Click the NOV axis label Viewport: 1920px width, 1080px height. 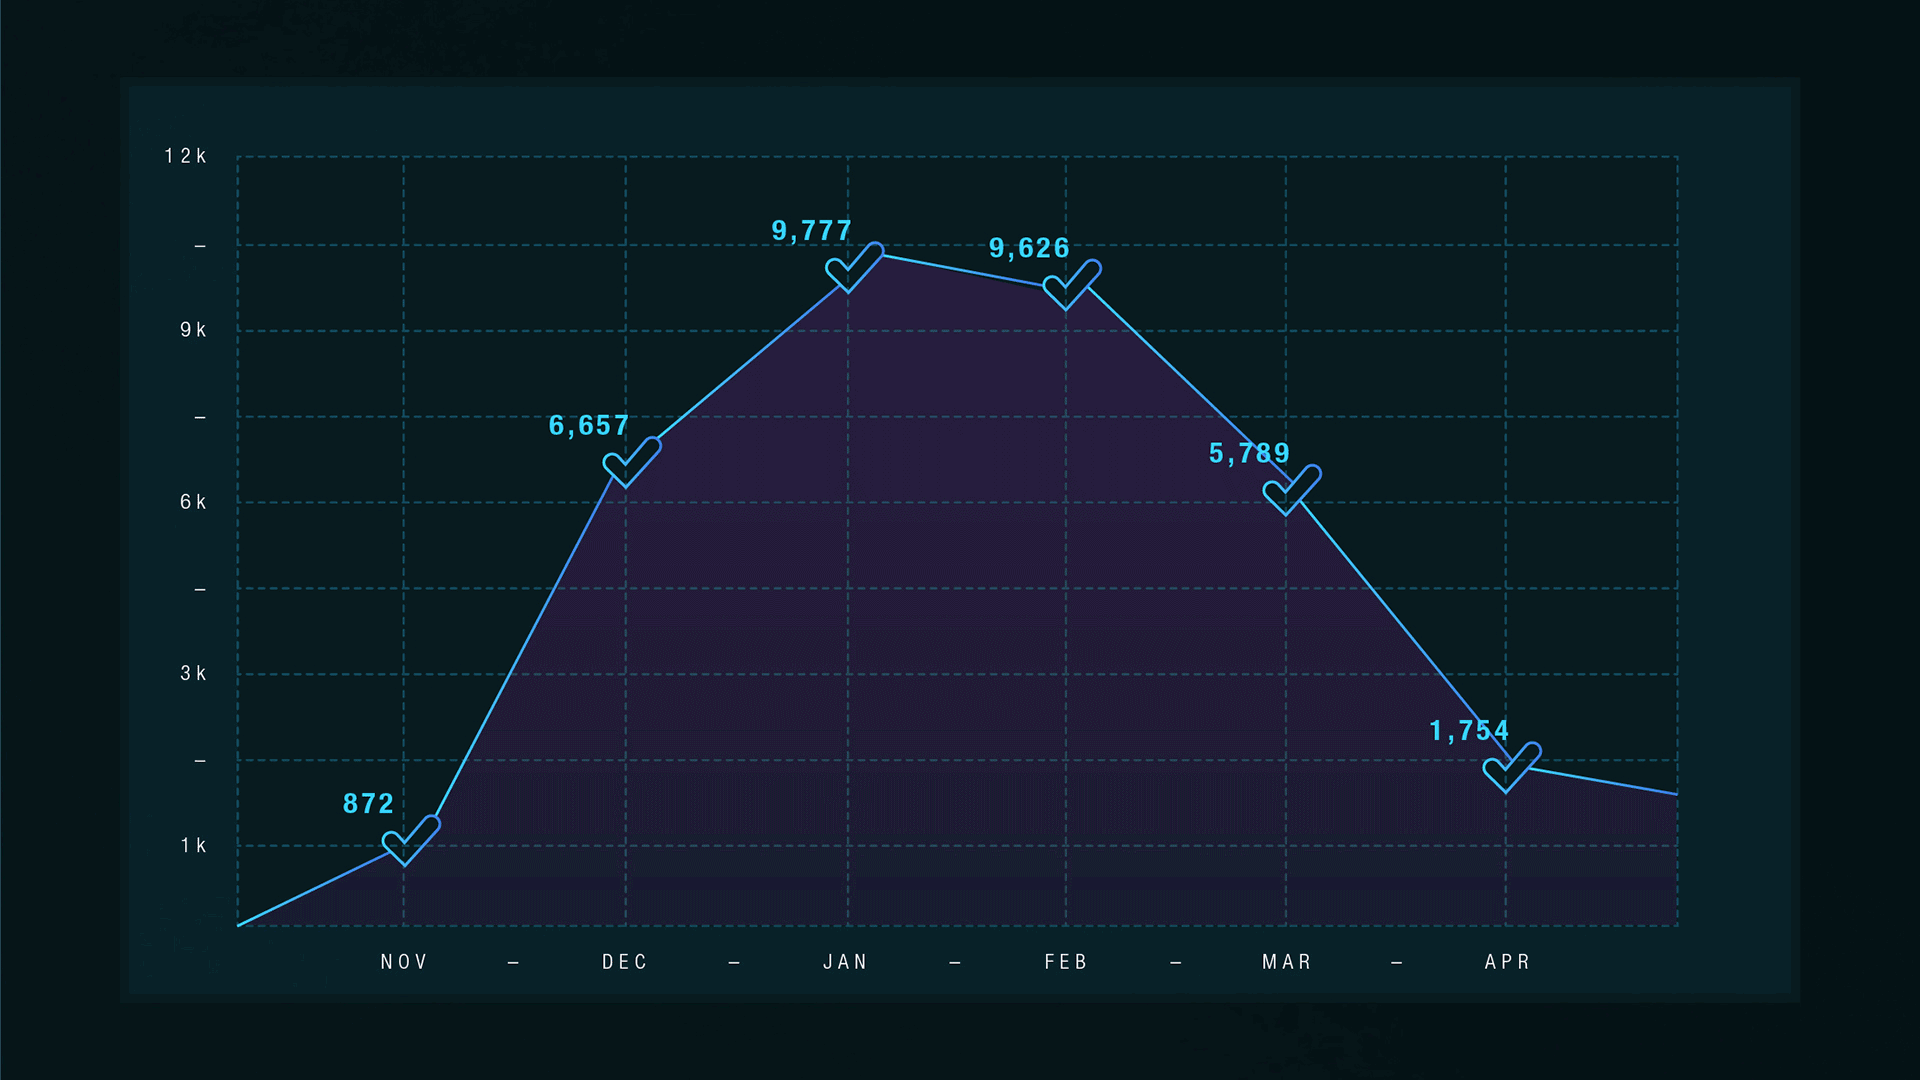404,962
